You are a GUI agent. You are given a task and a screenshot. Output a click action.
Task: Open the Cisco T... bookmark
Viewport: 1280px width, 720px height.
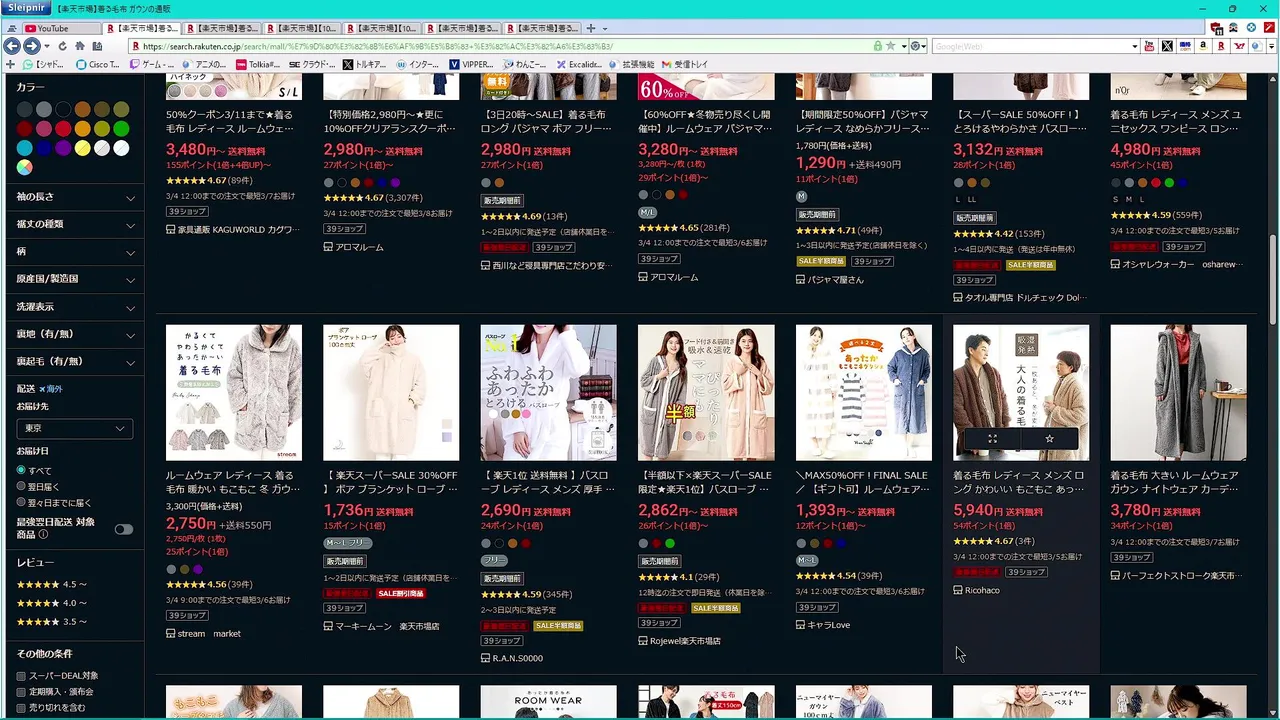(x=98, y=64)
